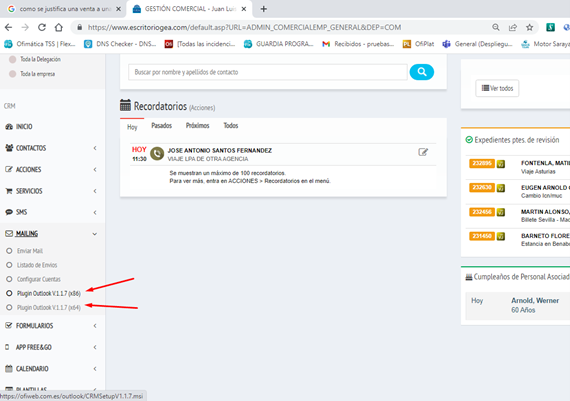The height and width of the screenshot is (401, 570).
Task: Go to browser home page icon
Action: [x=59, y=27]
